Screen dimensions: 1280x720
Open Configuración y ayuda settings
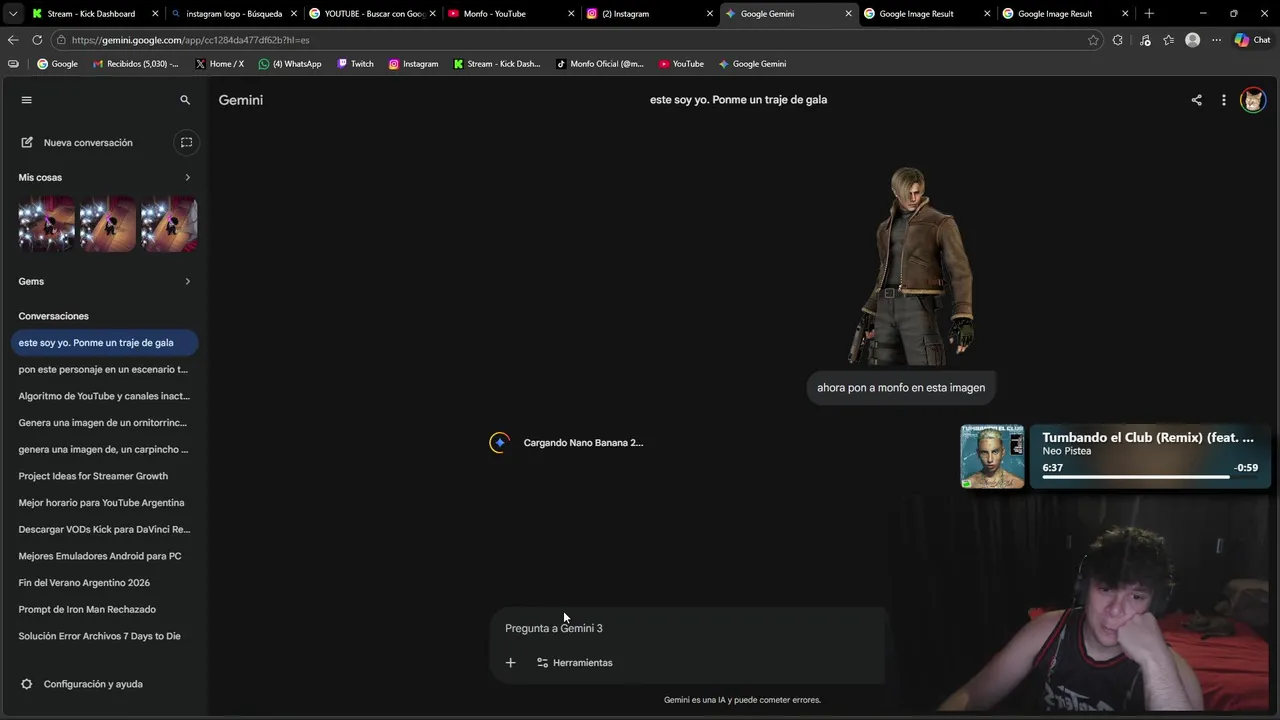pos(82,684)
